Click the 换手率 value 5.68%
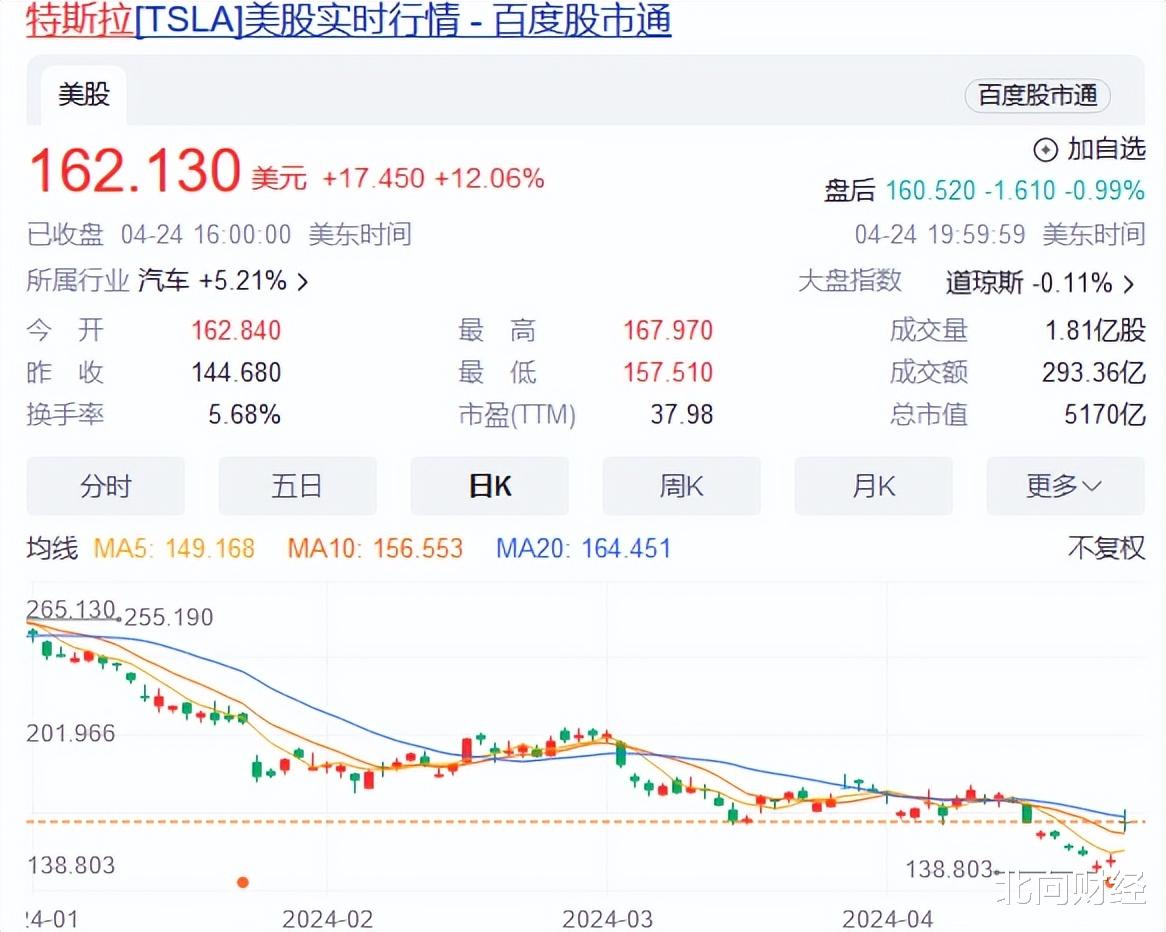 (244, 414)
